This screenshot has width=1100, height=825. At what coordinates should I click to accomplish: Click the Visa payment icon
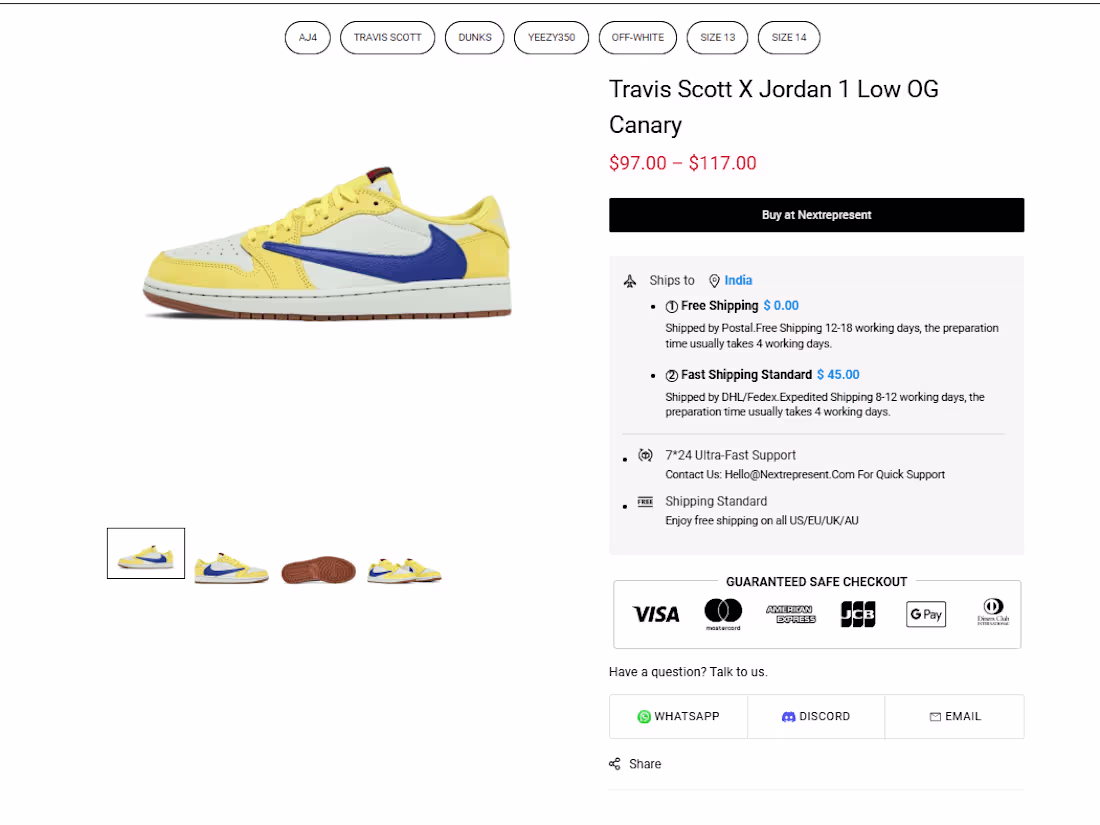655,614
